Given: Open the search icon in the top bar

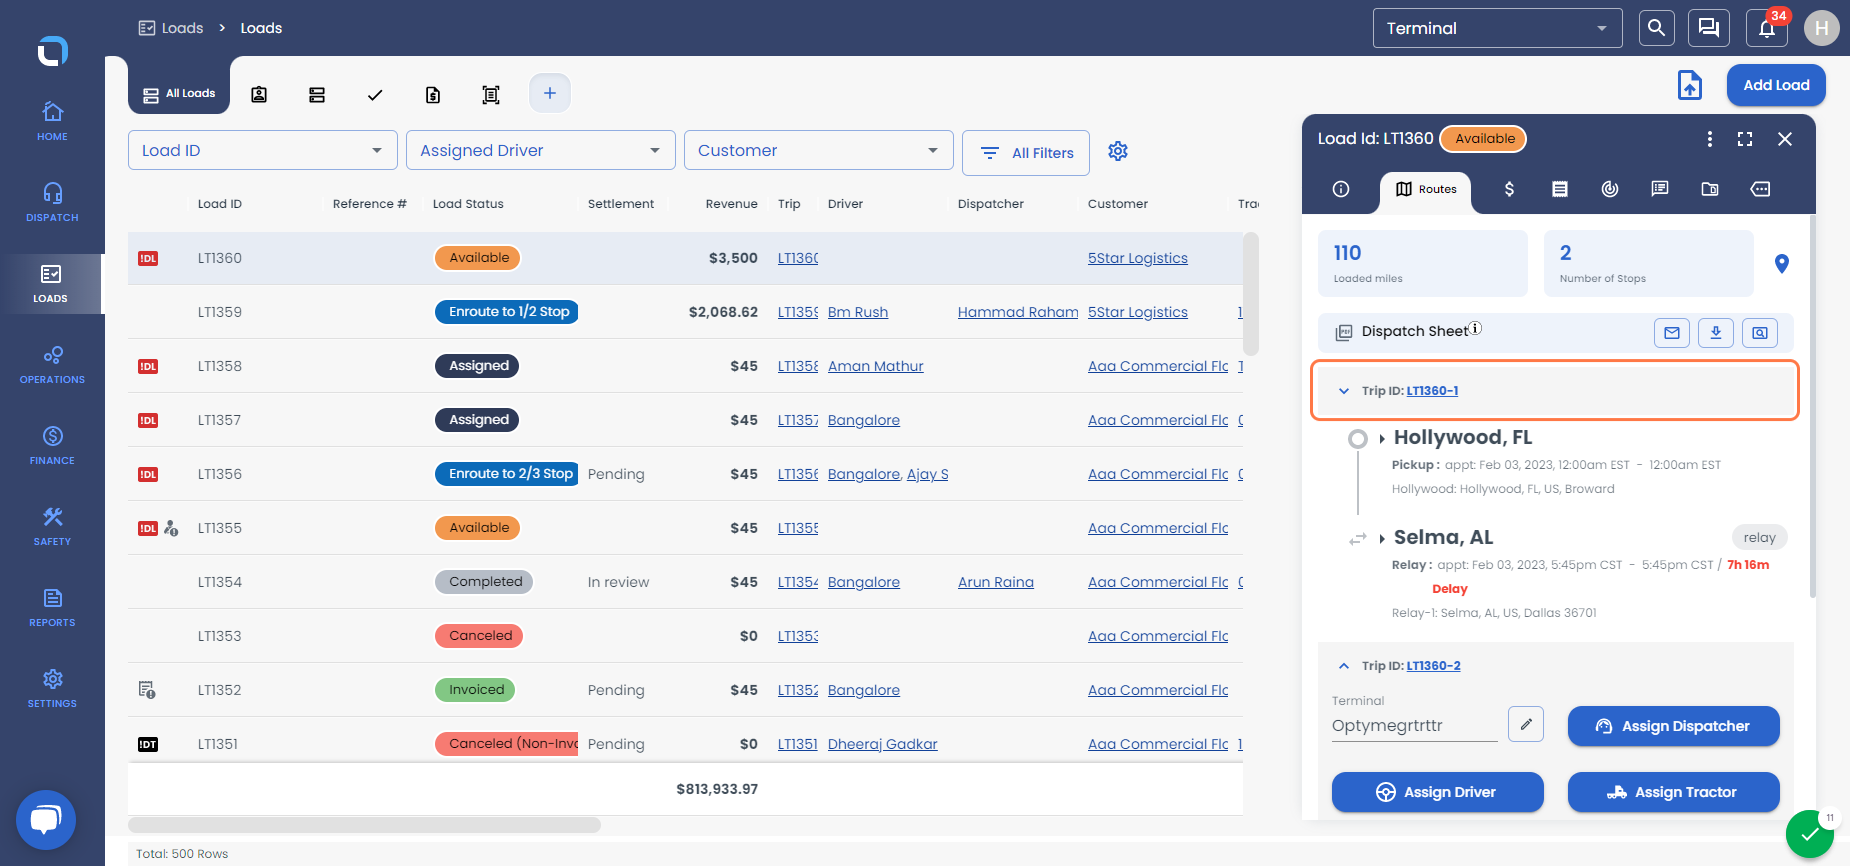Looking at the screenshot, I should tap(1656, 28).
